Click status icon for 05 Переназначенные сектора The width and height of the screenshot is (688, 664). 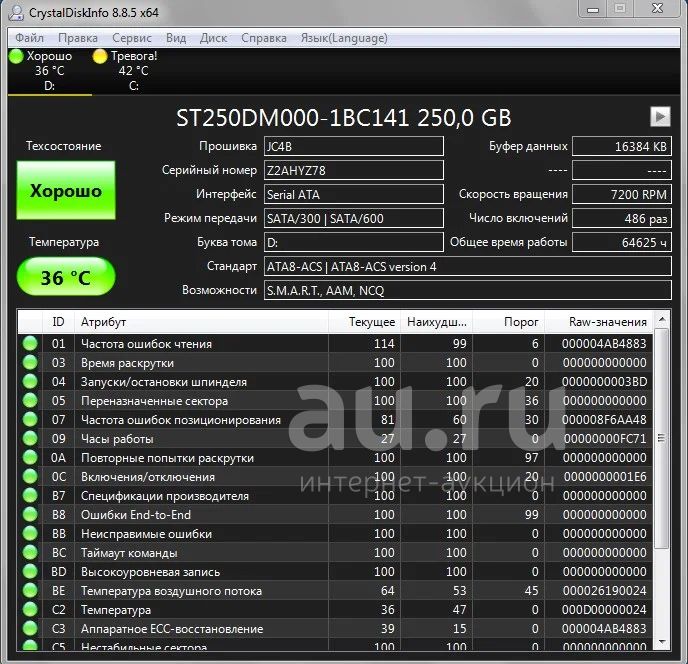tap(30, 400)
